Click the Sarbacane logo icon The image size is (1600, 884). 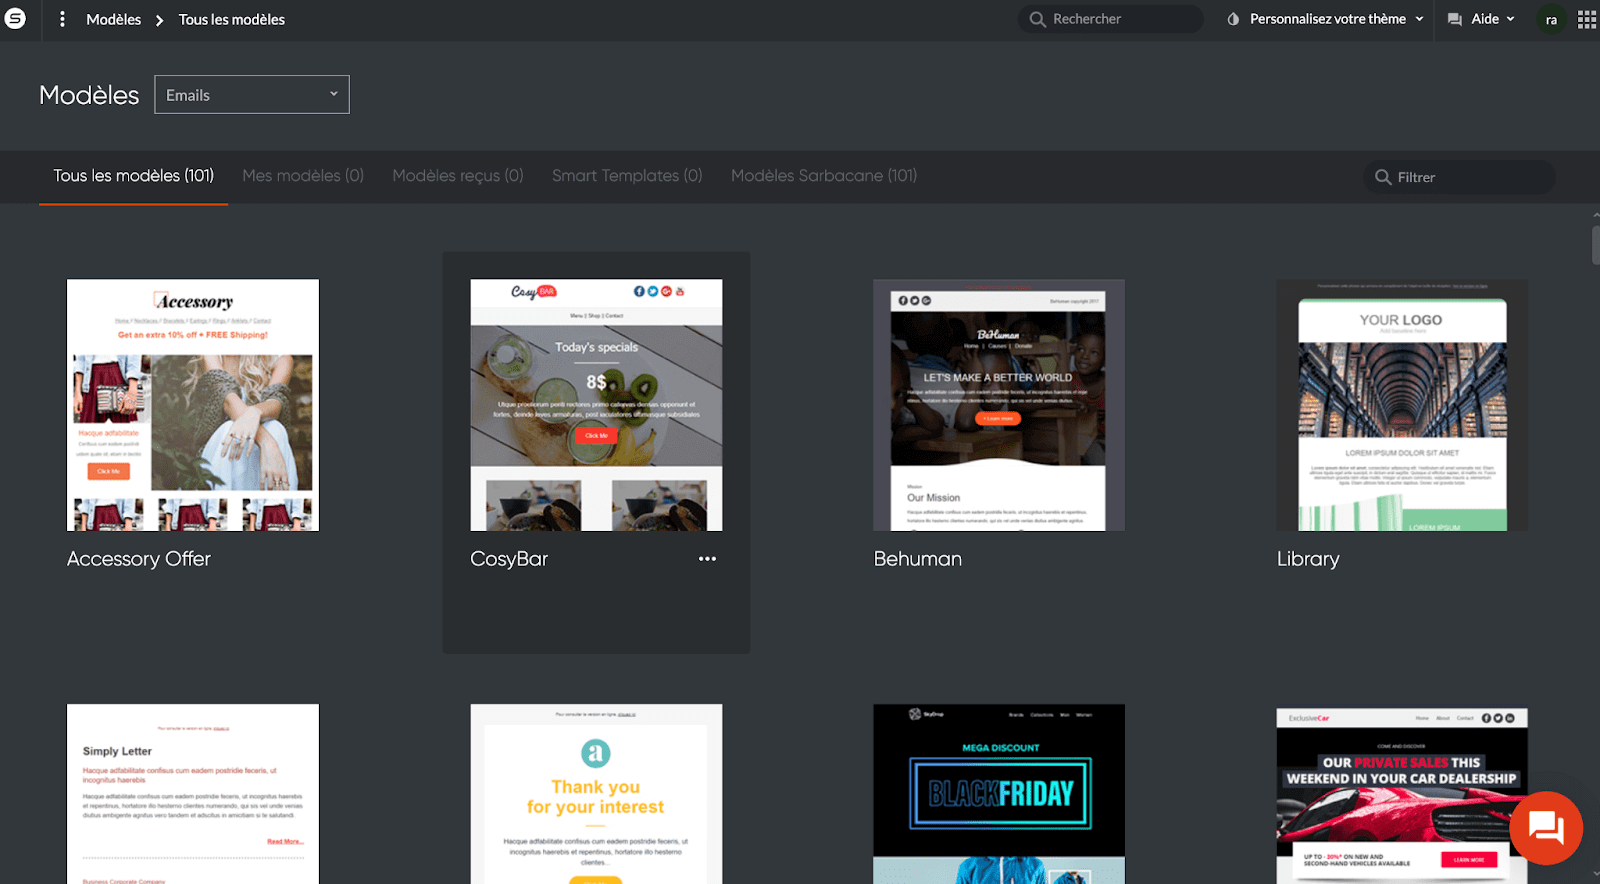click(15, 19)
